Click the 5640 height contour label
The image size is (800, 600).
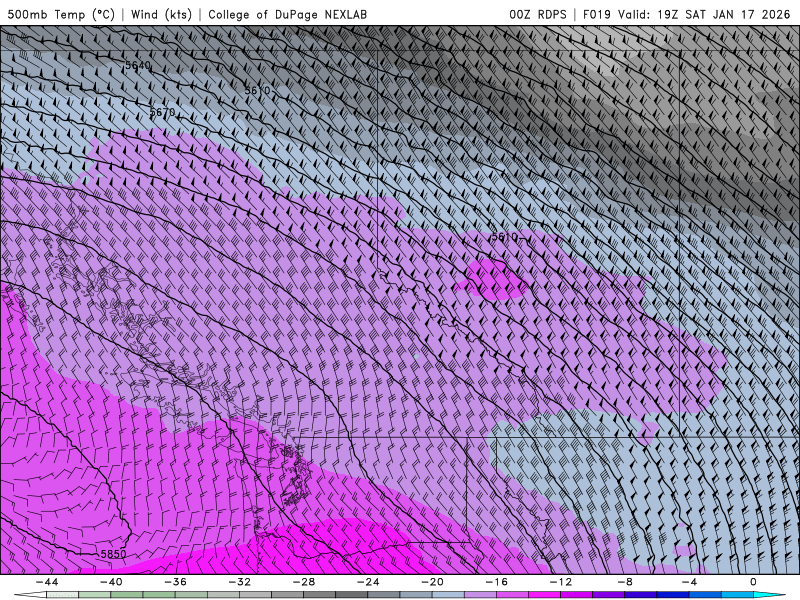coord(138,65)
